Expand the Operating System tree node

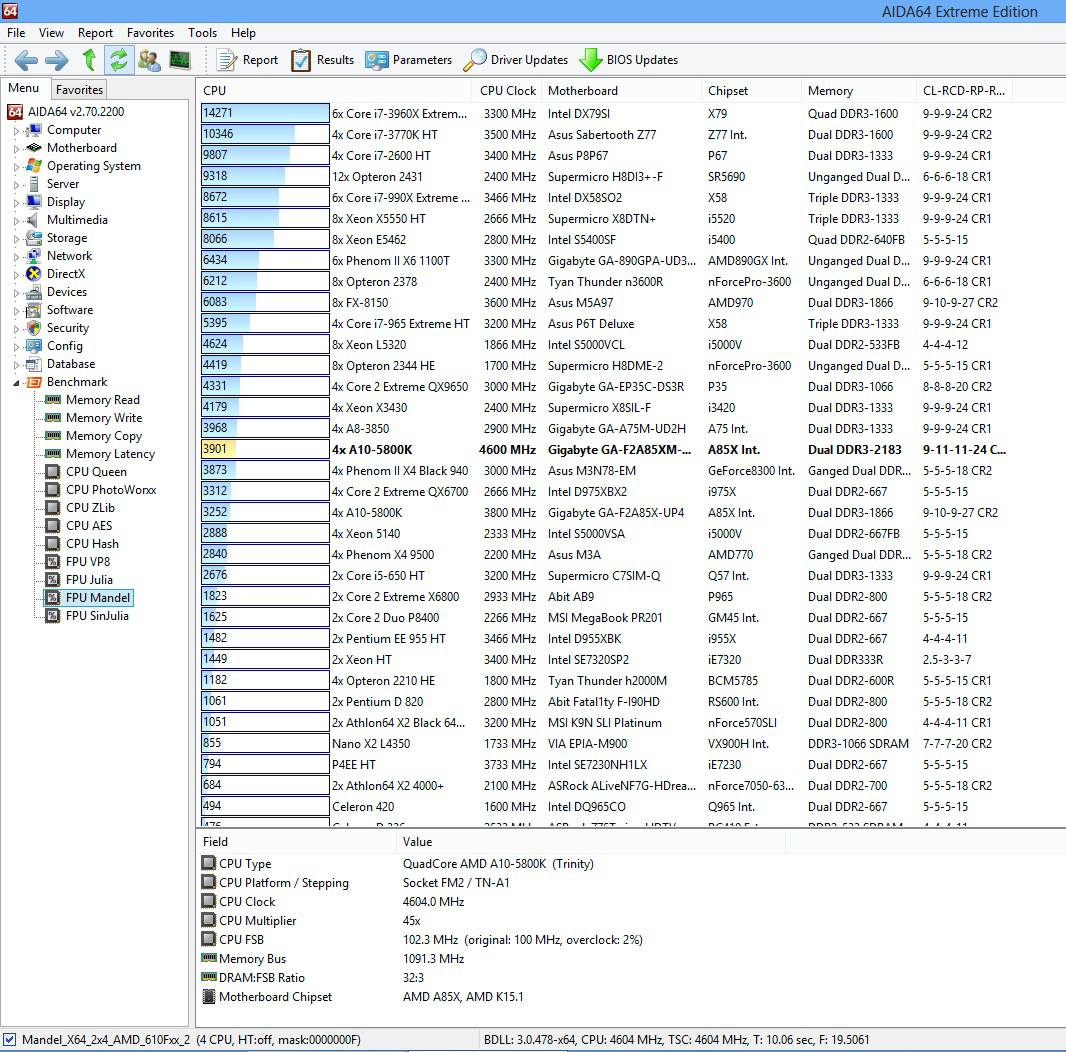point(16,167)
